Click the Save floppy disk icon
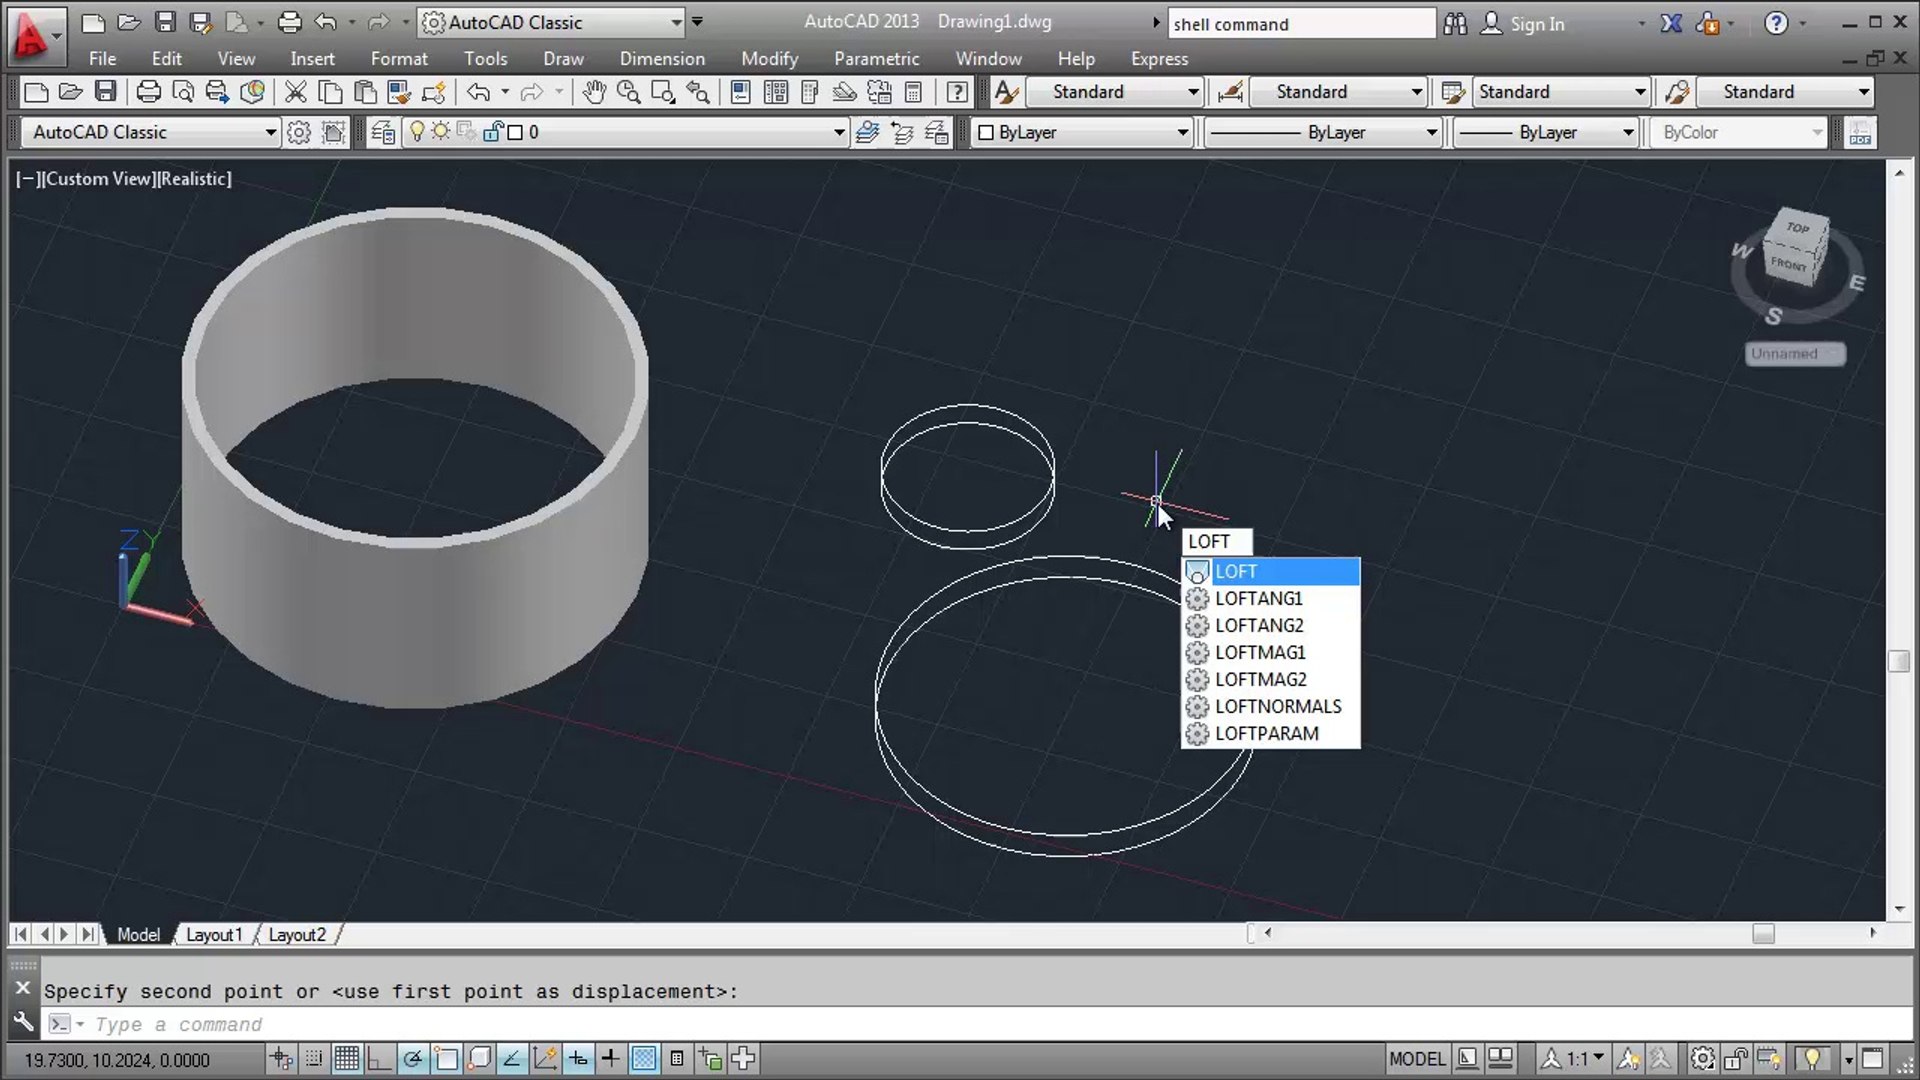Viewport: 1920px width, 1080px height. 105,93
